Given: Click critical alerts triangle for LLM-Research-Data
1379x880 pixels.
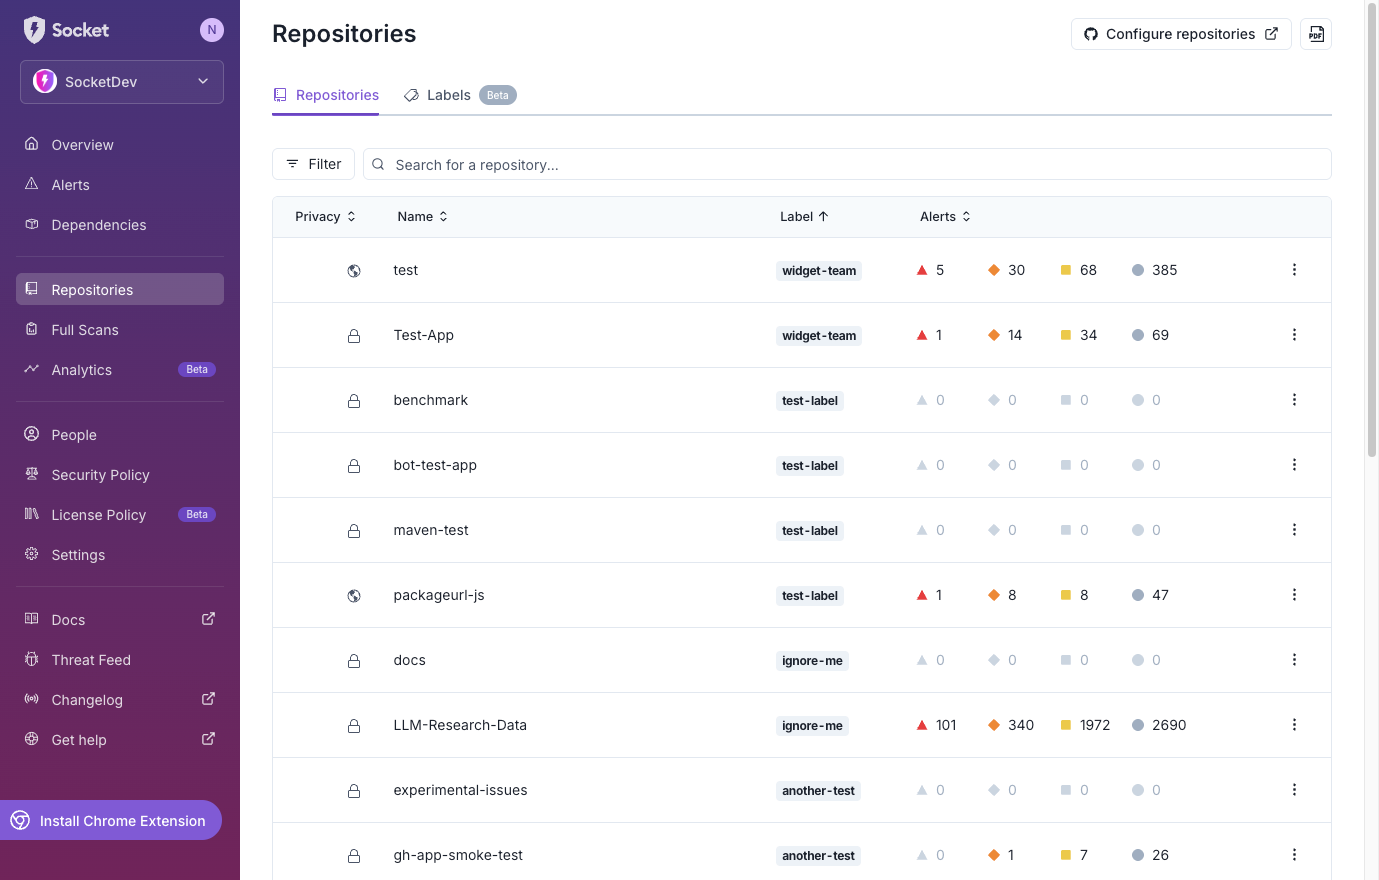Looking at the screenshot, I should click(x=922, y=725).
